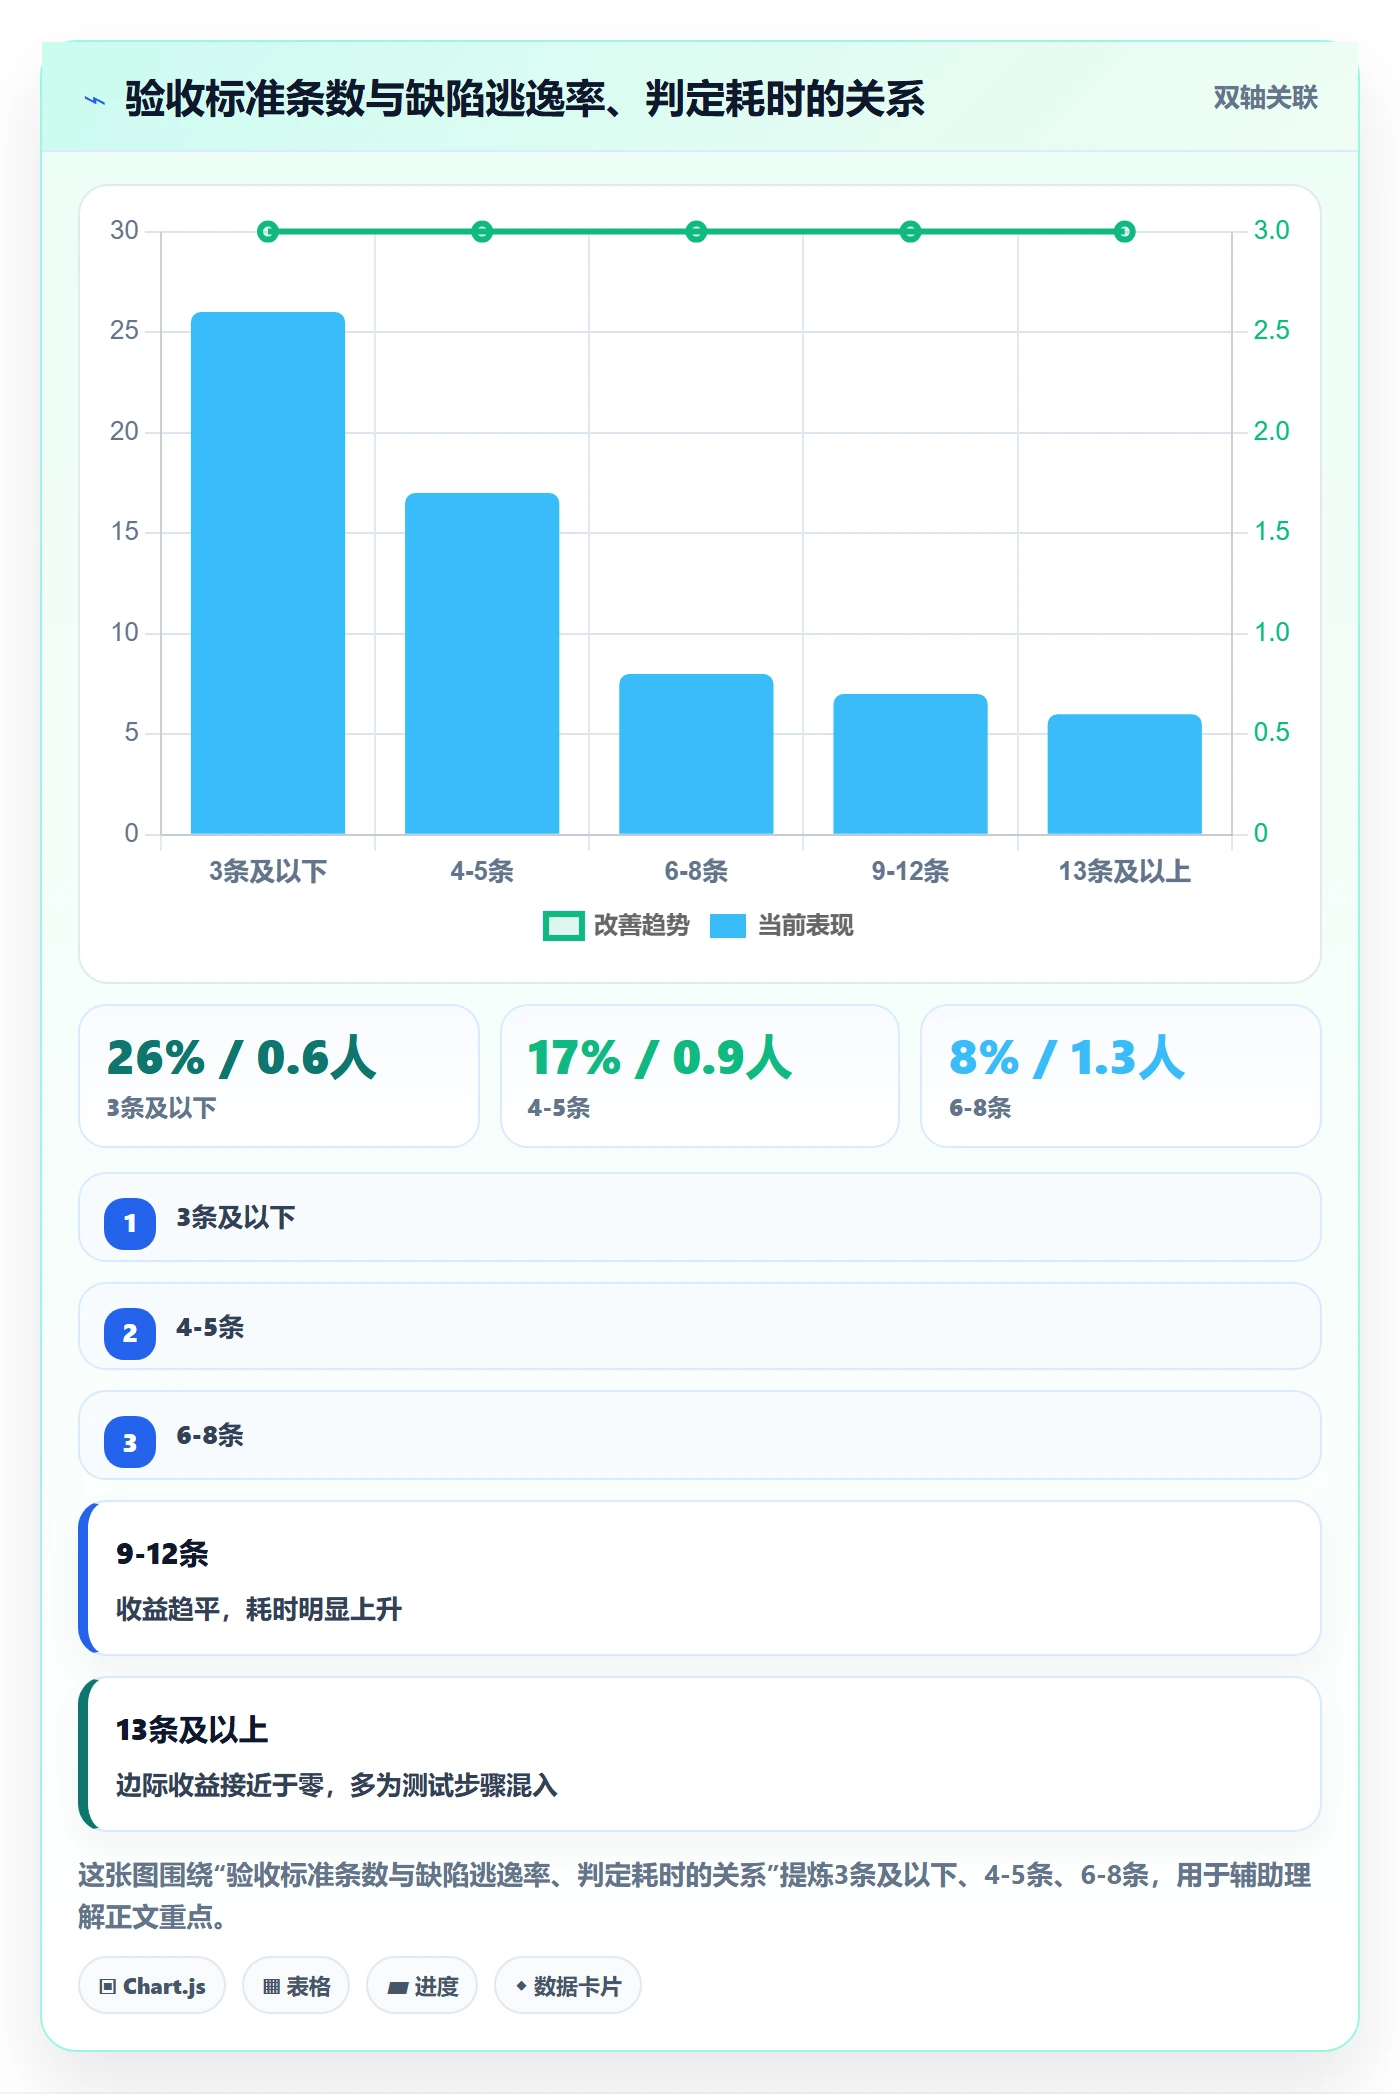Click text 边际收益接近于零，多为测试步骤混入
1400x2094 pixels.
(337, 1785)
